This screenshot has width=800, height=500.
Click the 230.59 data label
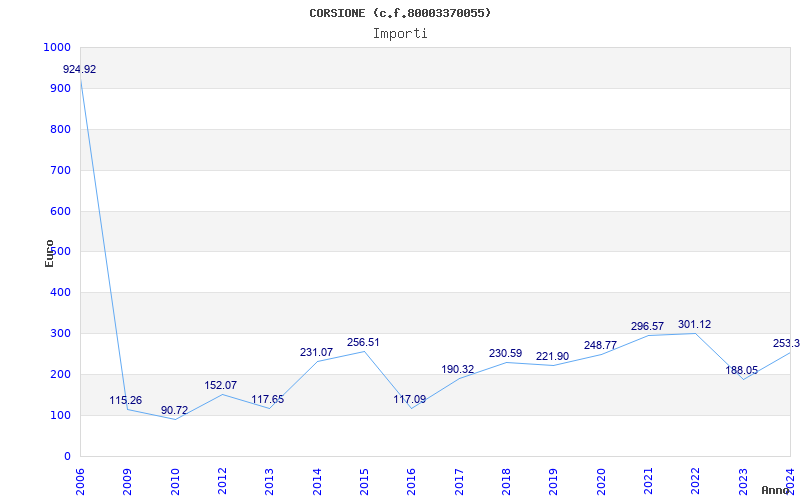click(506, 353)
